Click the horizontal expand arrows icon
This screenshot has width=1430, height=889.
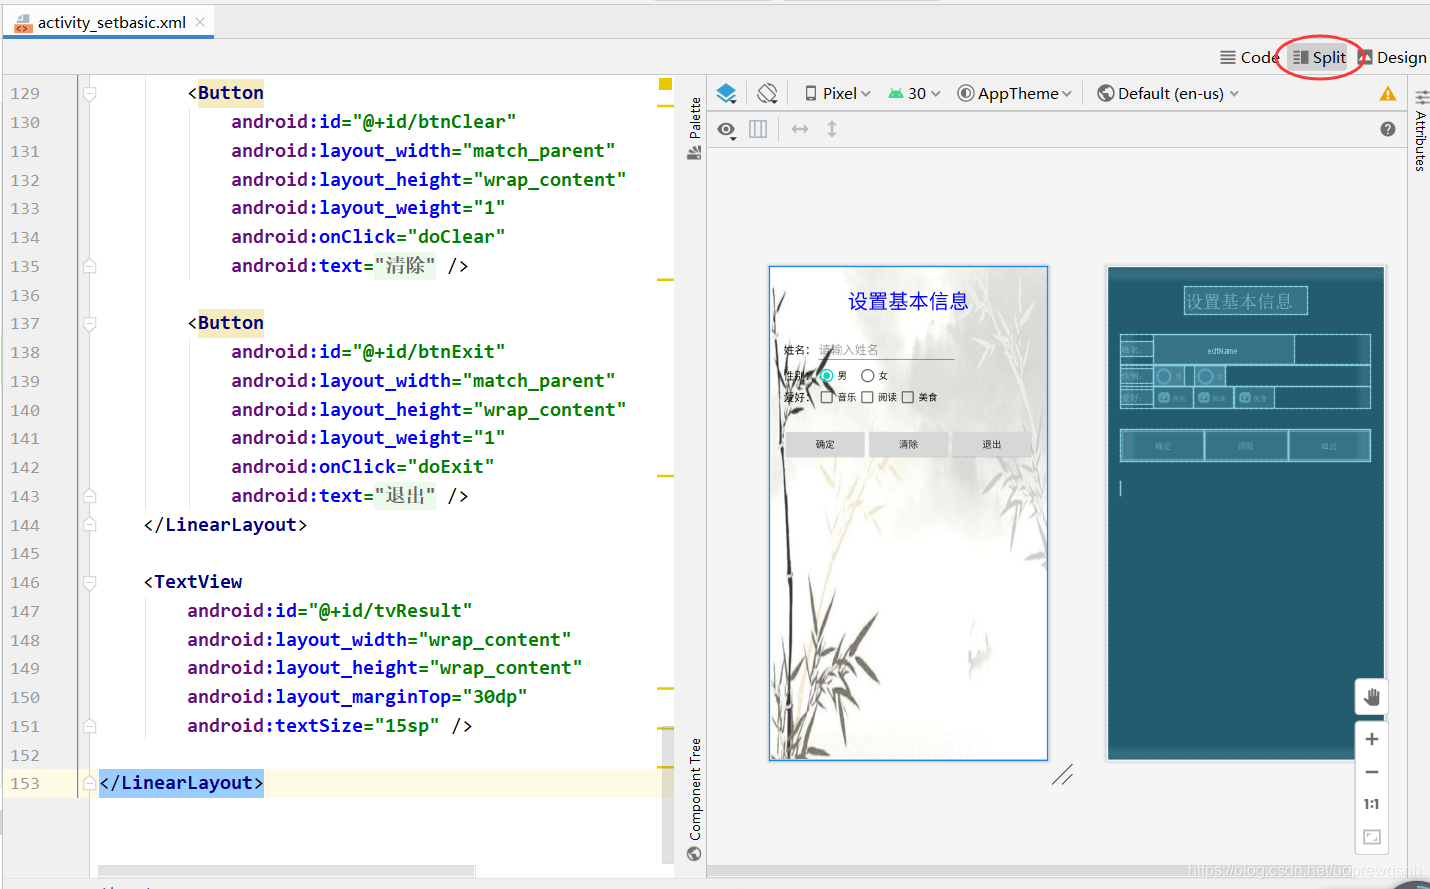[x=800, y=129]
